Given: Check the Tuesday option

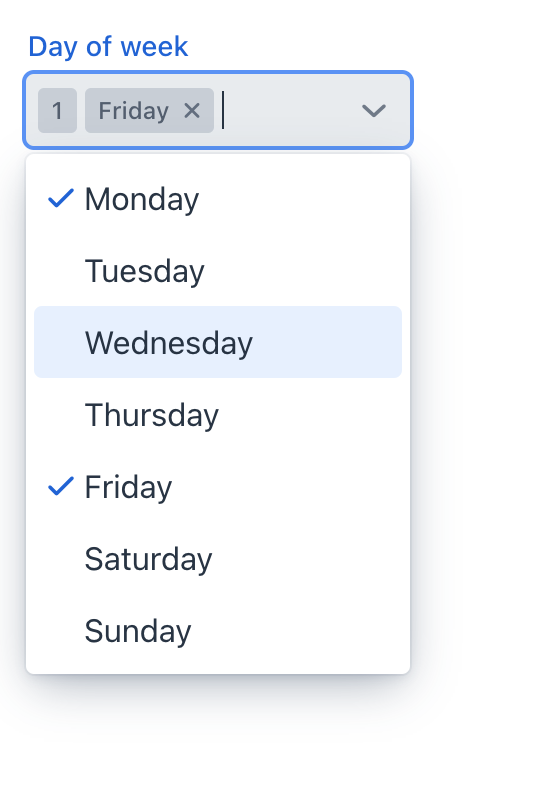Looking at the screenshot, I should coord(218,271).
